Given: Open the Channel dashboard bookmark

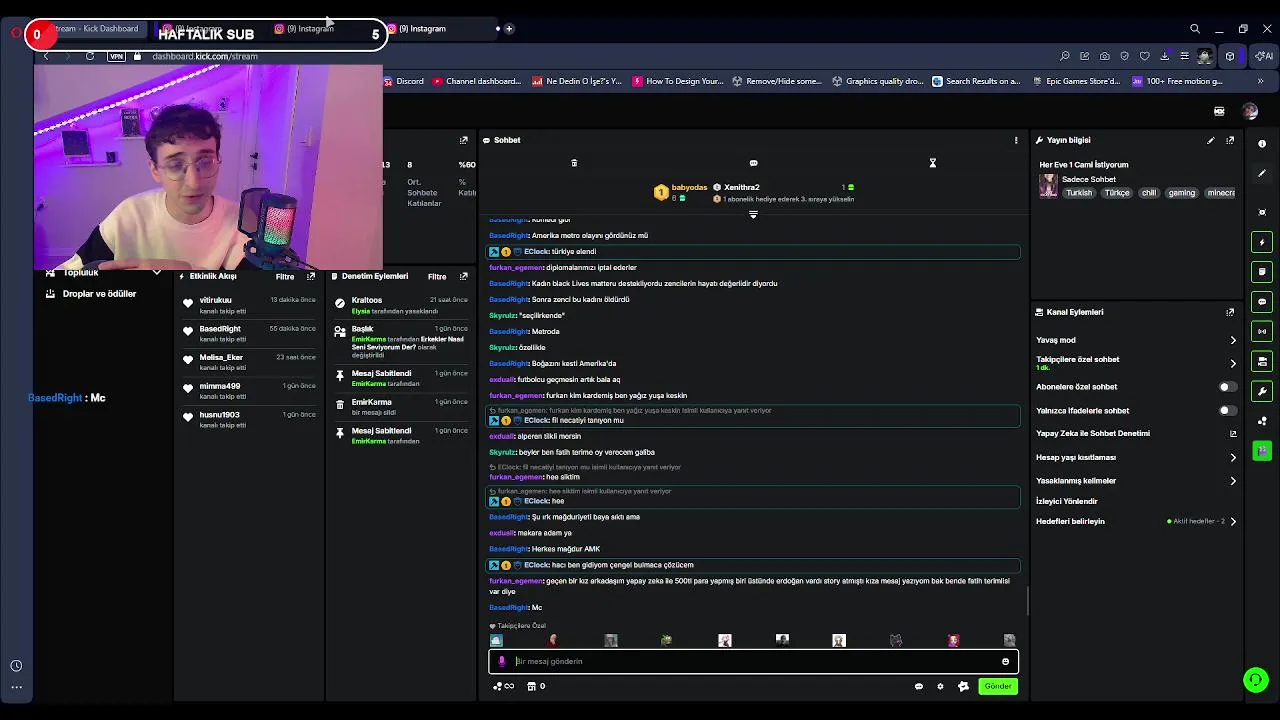Looking at the screenshot, I should pyautogui.click(x=477, y=81).
